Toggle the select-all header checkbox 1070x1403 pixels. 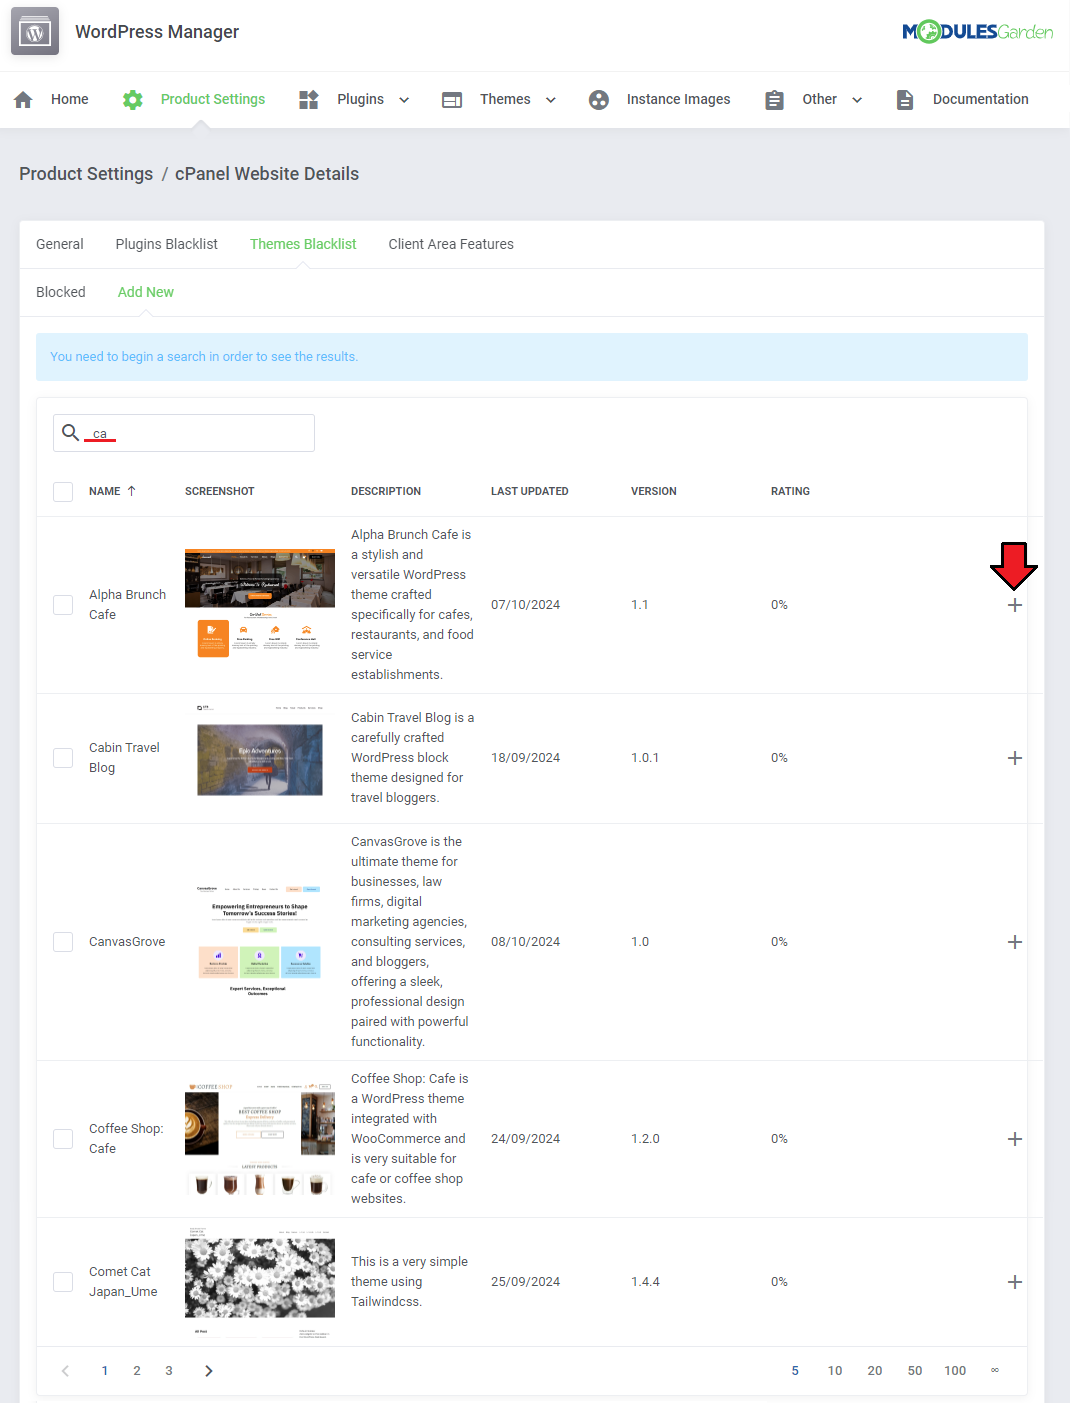[63, 492]
